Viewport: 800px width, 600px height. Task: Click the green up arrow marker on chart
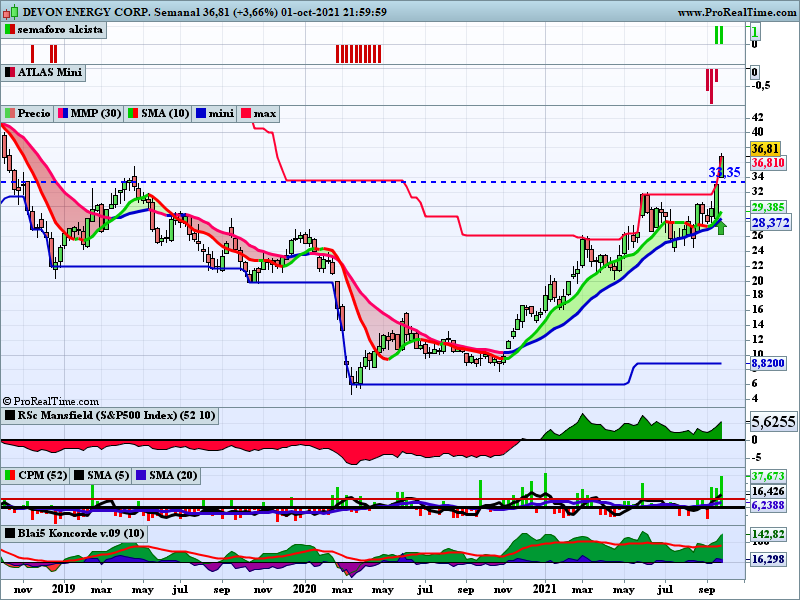pos(721,228)
